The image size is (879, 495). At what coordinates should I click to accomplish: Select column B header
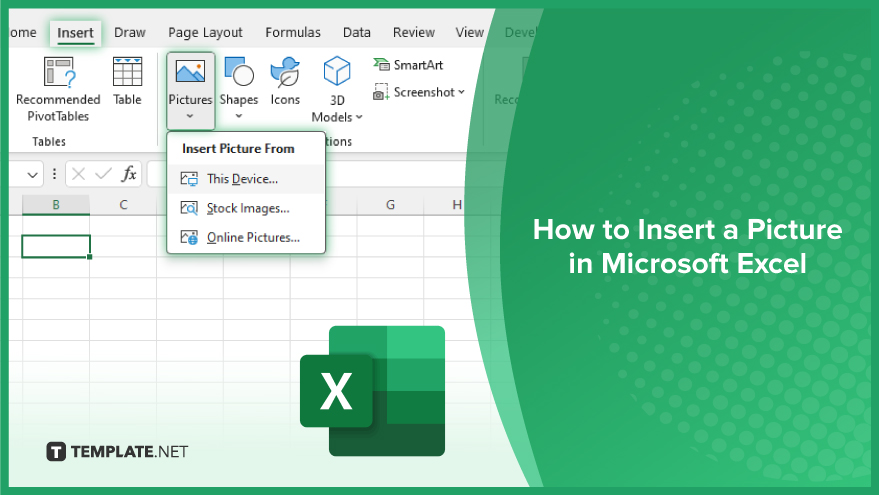(x=56, y=205)
